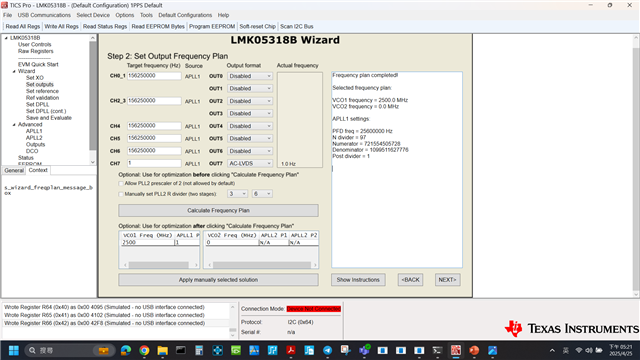This screenshot has width=640, height=360.
Task: Switch to the Context tab
Action: click(38, 170)
